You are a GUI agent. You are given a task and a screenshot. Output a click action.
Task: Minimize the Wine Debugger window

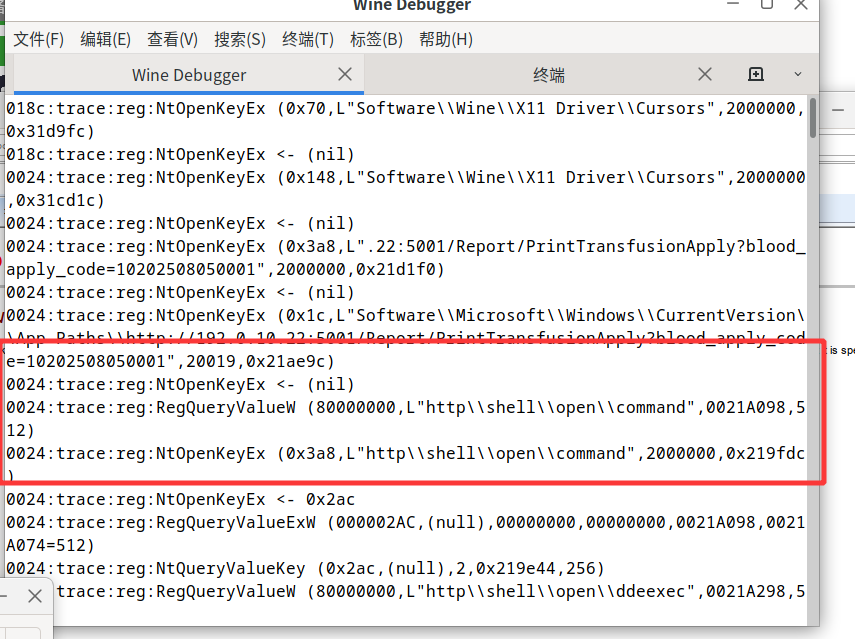pyautogui.click(x=733, y=4)
